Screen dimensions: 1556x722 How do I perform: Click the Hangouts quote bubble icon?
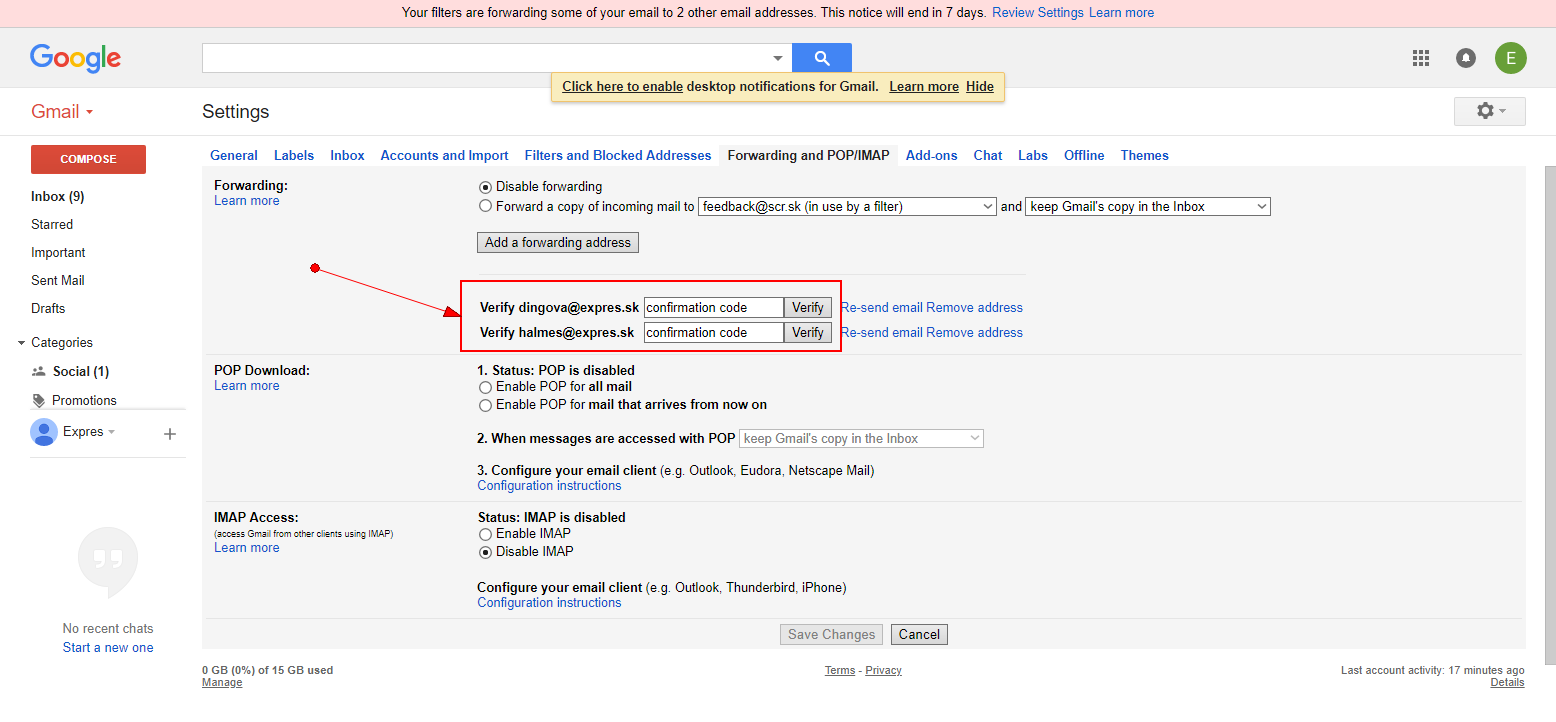tap(108, 562)
